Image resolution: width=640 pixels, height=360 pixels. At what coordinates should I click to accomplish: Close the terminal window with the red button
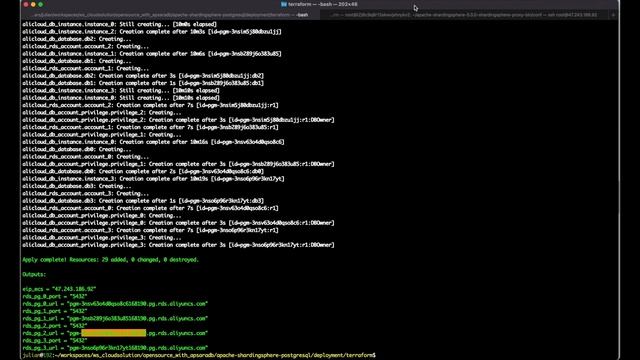26,4
